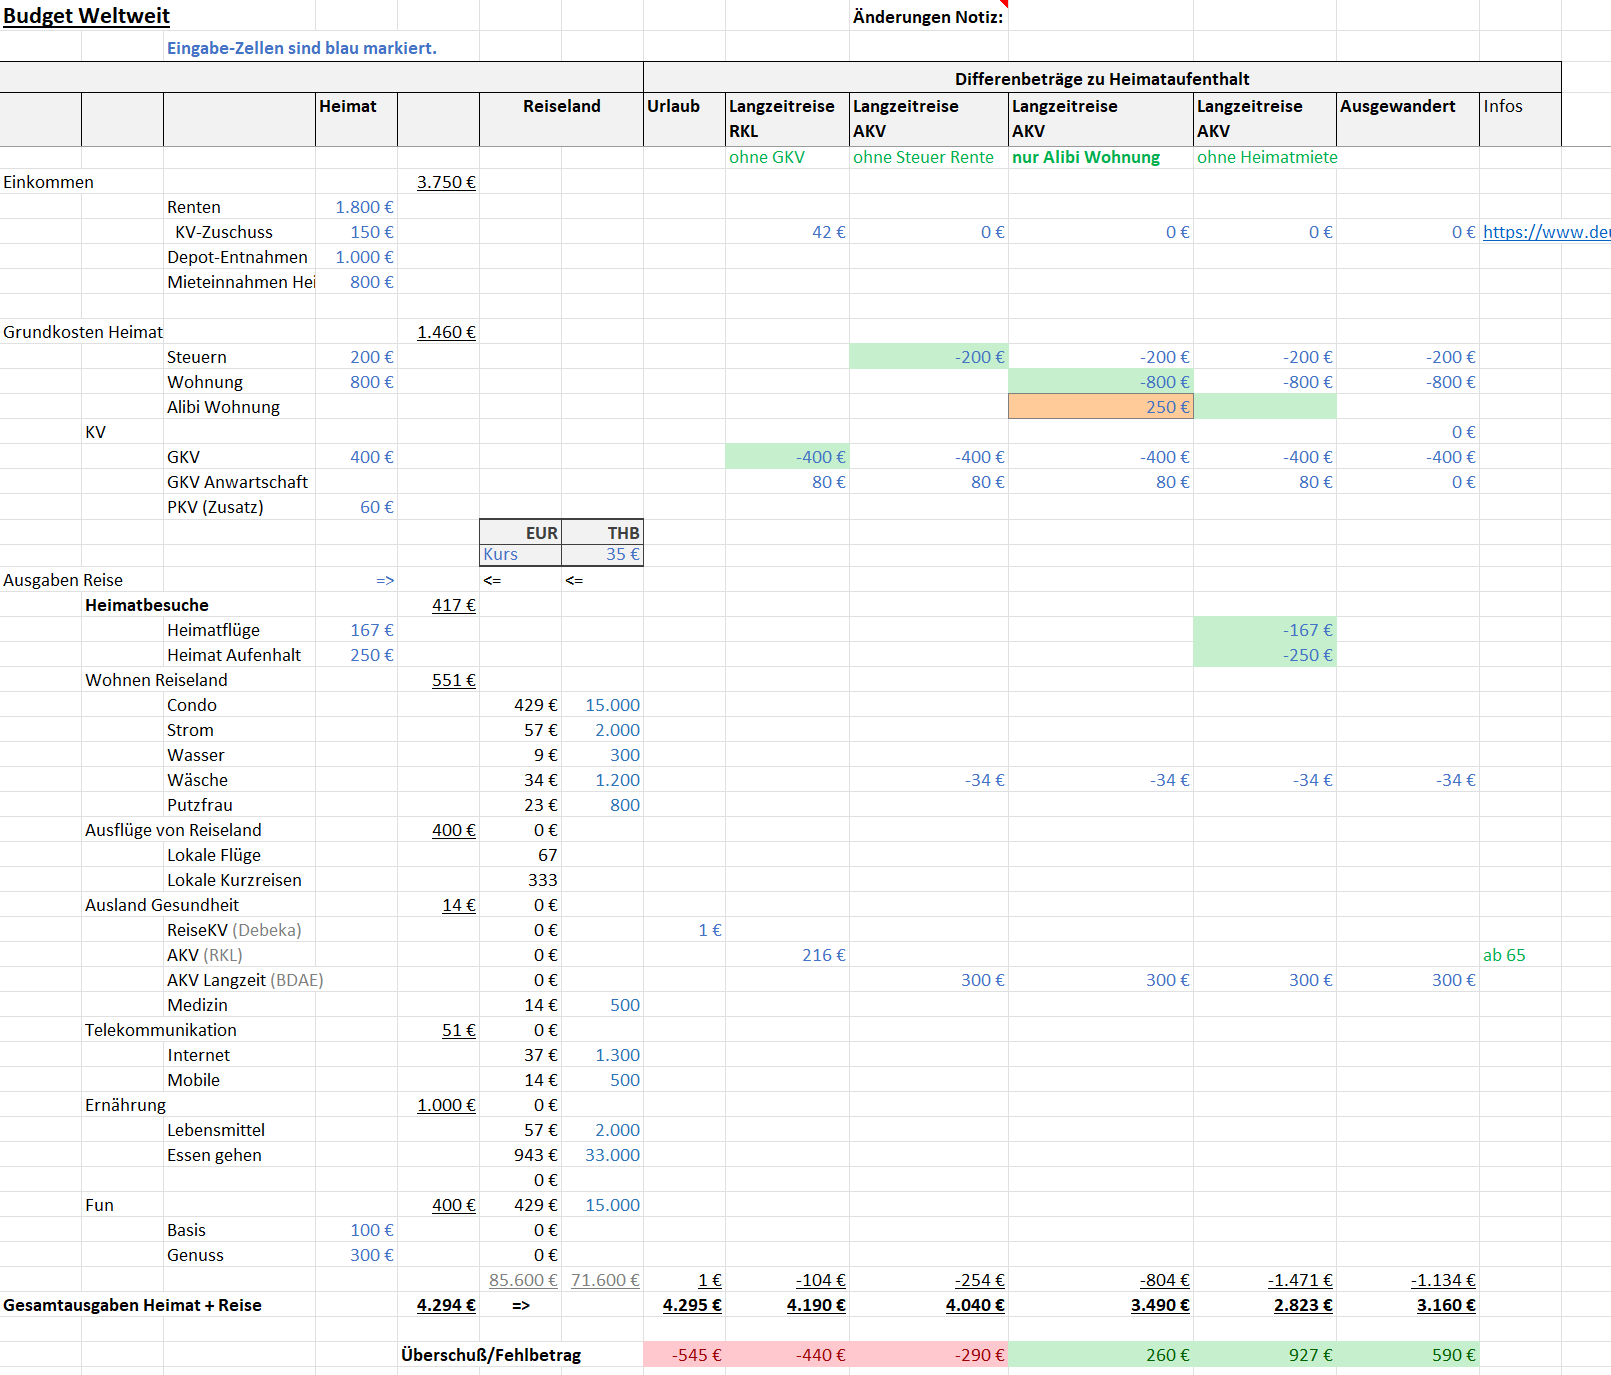This screenshot has height=1375, width=1611.
Task: Click the Ausgewandert column header
Action: [x=1397, y=107]
